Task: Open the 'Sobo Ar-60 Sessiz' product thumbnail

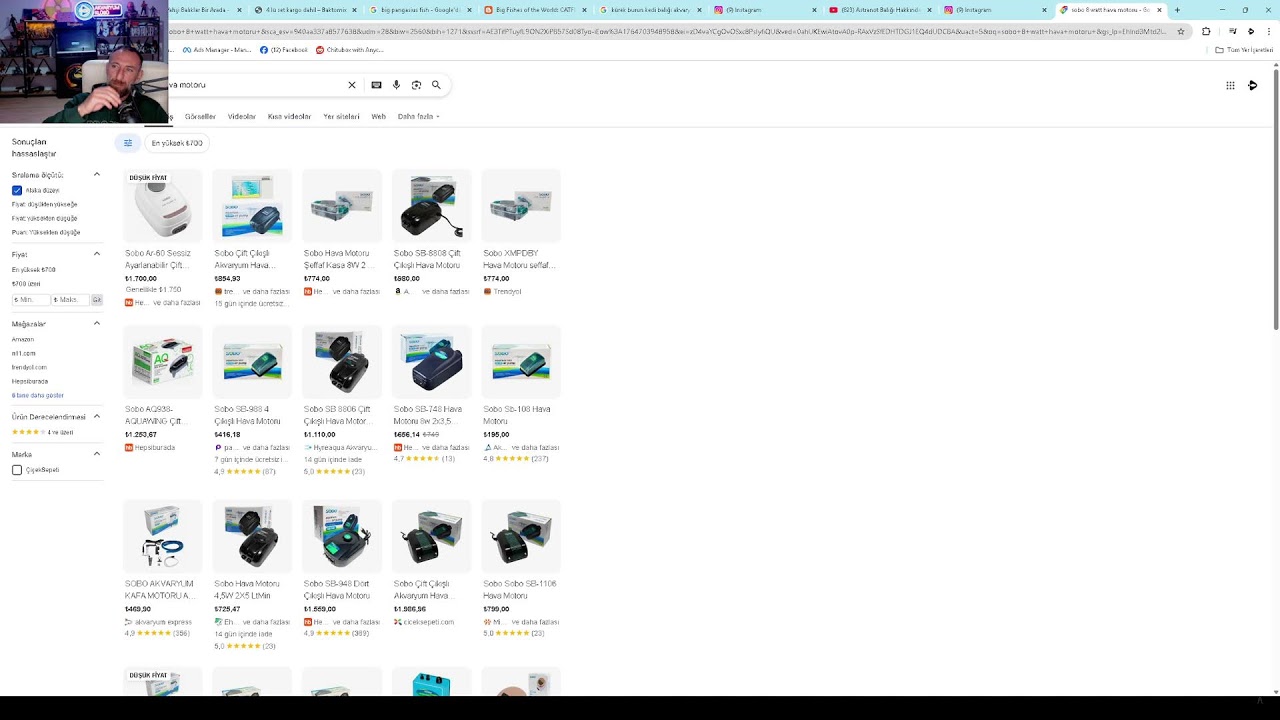Action: (162, 206)
